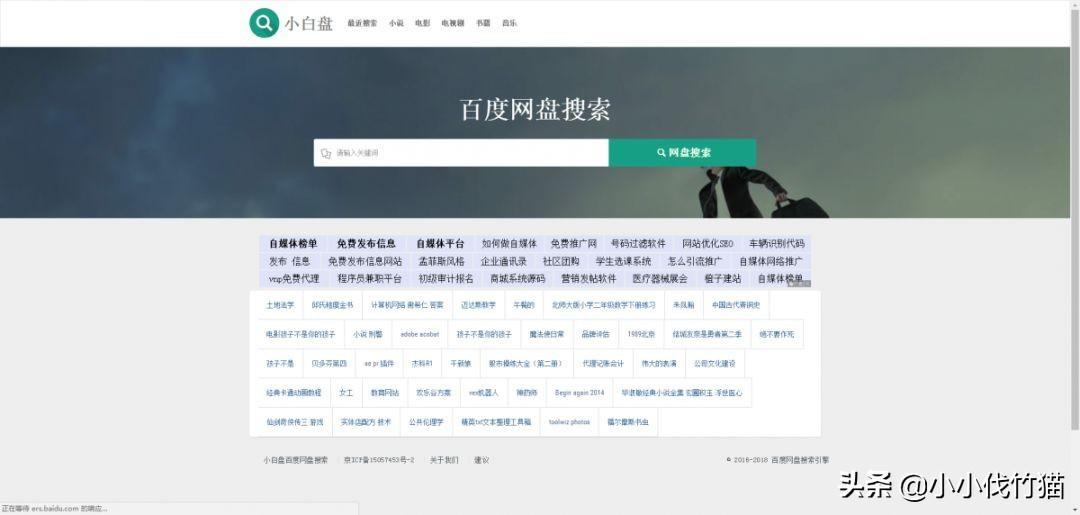Click the 建议 footer link

(481, 460)
